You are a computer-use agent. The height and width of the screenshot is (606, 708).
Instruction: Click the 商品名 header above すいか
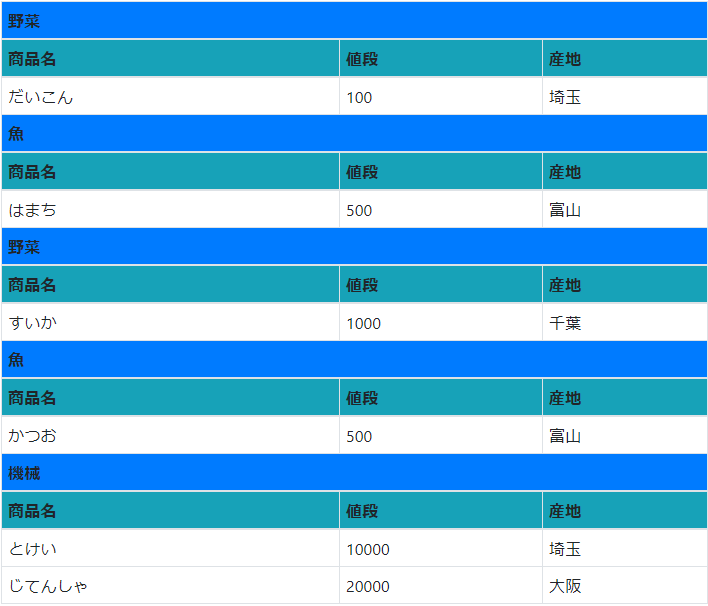click(170, 284)
